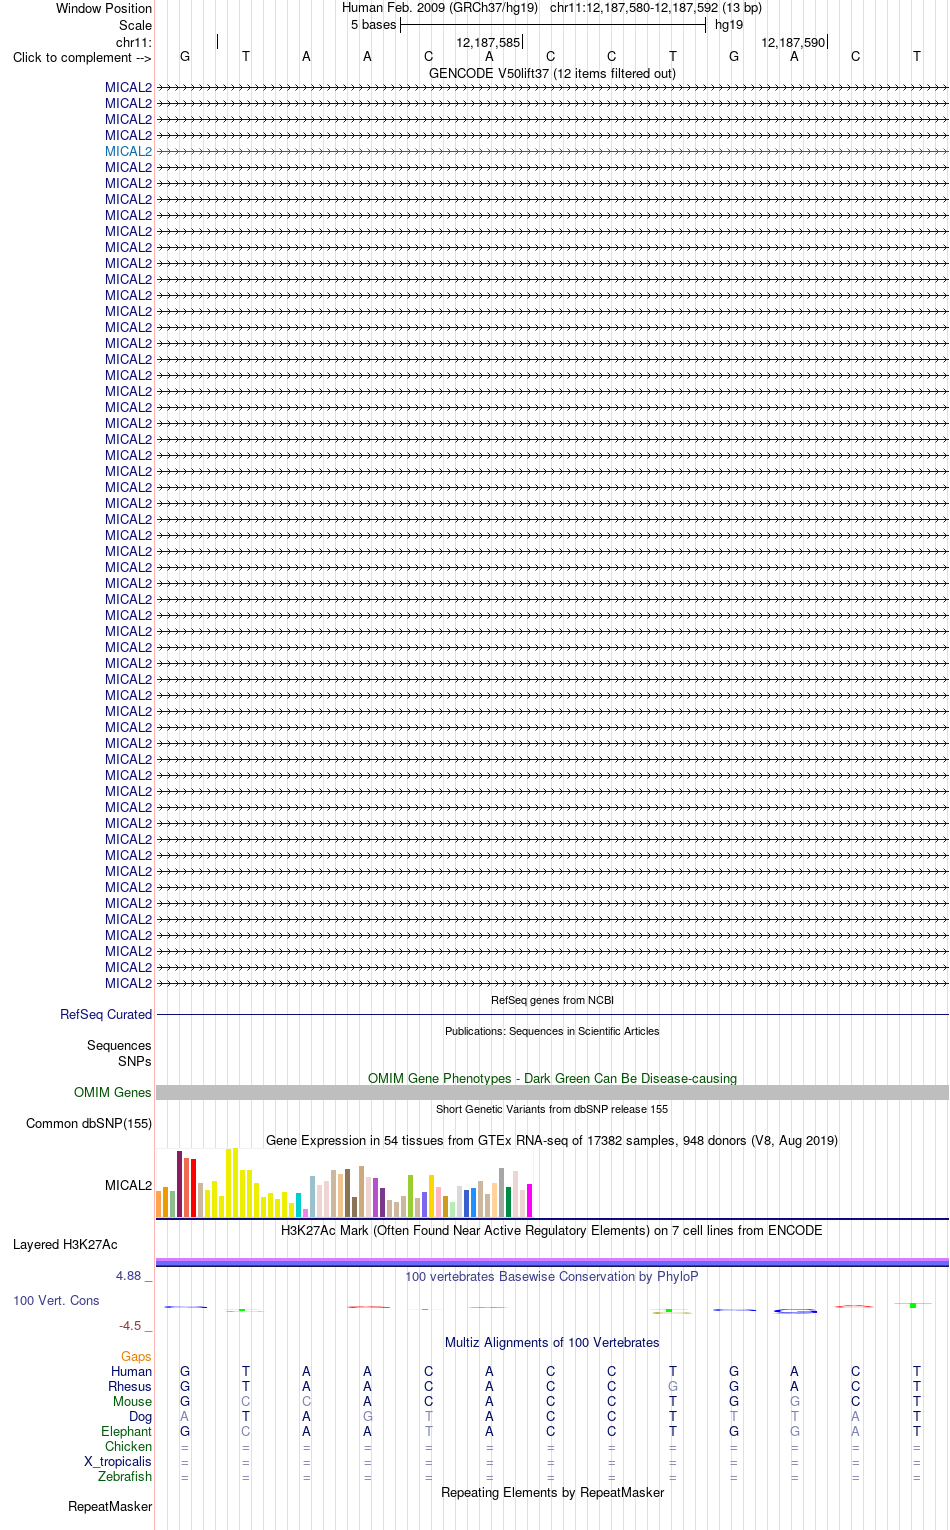
Task: Open 'RefSeq genes from NCBI' track title
Action: pos(552,1000)
